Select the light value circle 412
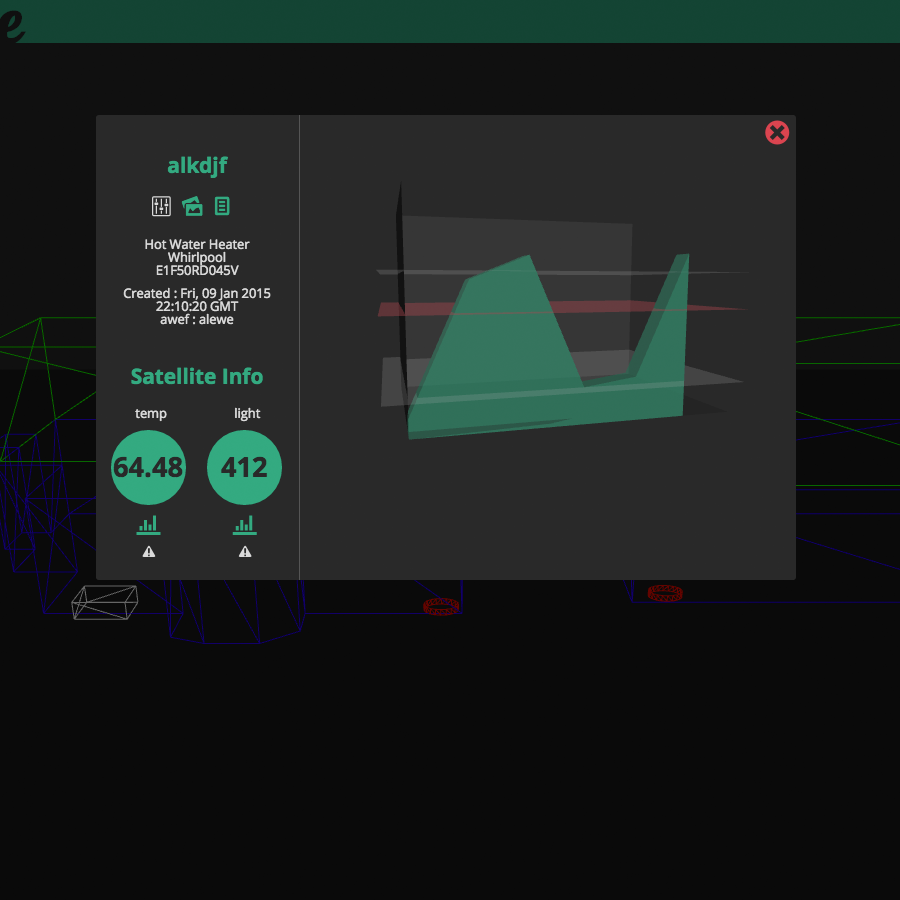The image size is (900, 900). click(245, 467)
